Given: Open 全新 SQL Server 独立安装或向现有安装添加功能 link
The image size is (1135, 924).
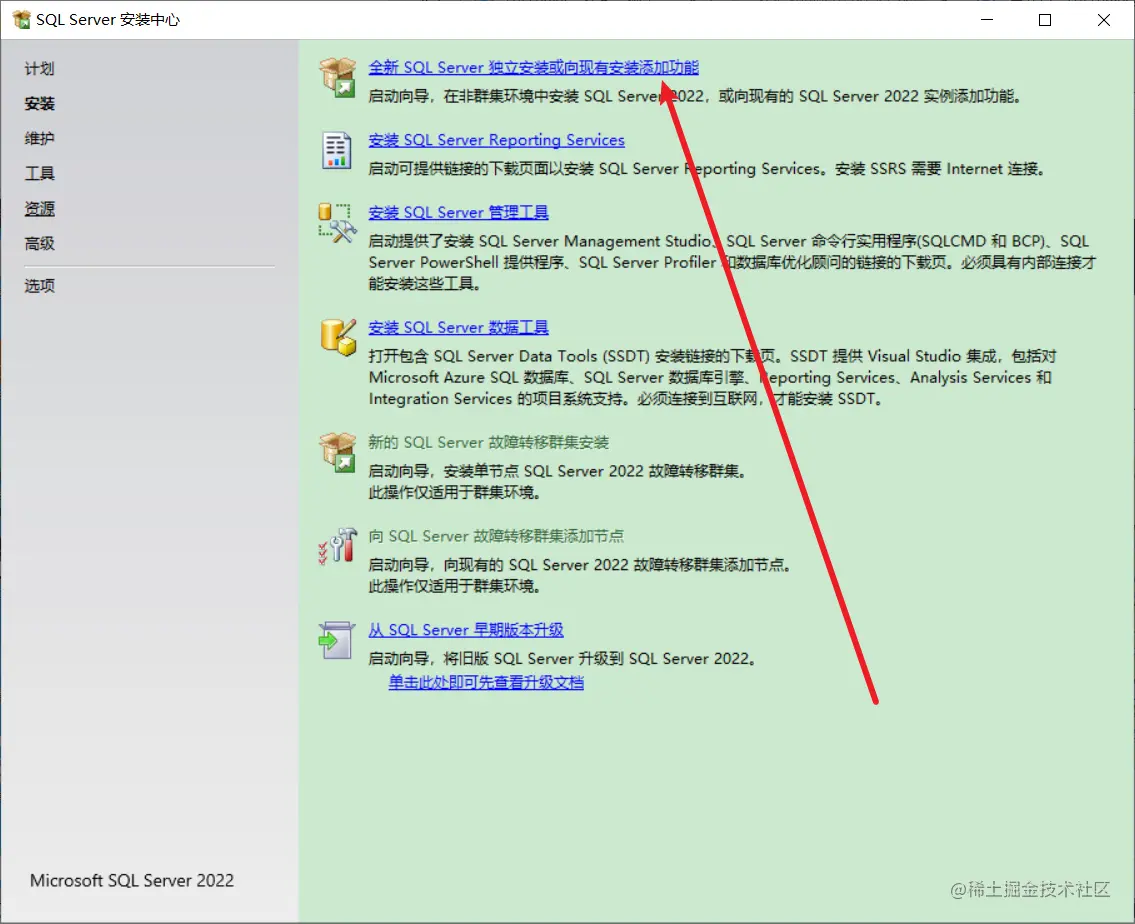Looking at the screenshot, I should pos(533,67).
